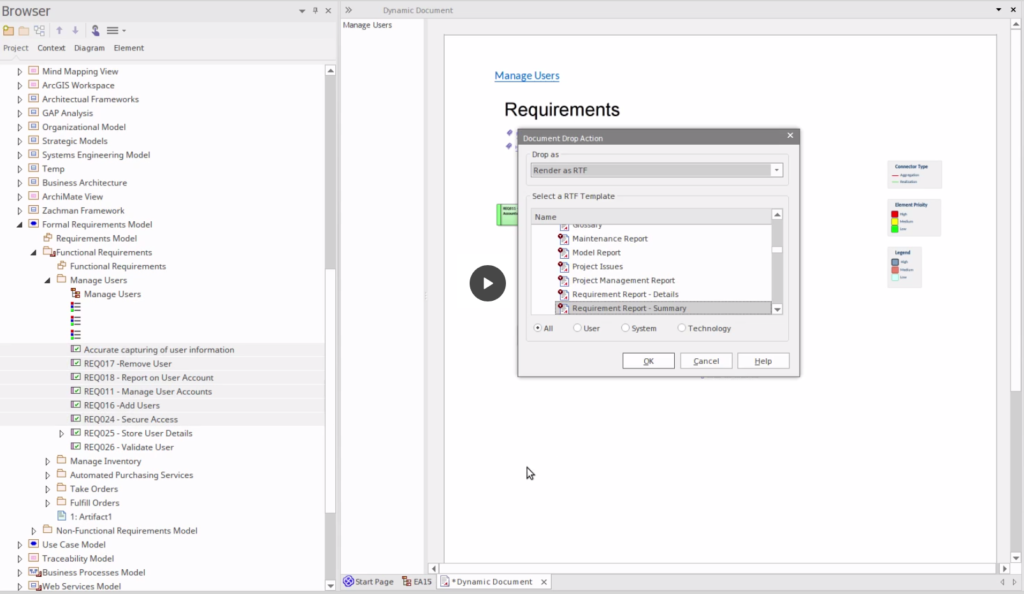Switch to the Start Page tab
The height and width of the screenshot is (594, 1024).
[369, 581]
